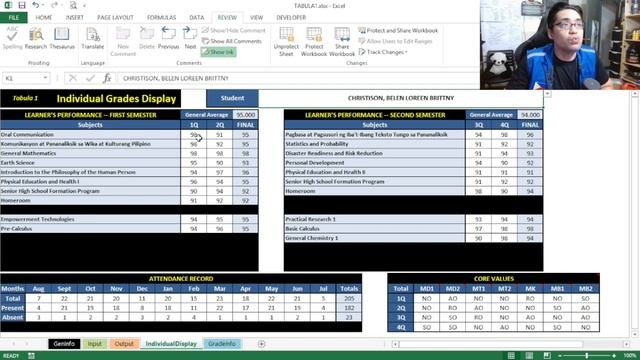The height and width of the screenshot is (360, 640).
Task: Toggle the Show Ink button
Action: (218, 52)
